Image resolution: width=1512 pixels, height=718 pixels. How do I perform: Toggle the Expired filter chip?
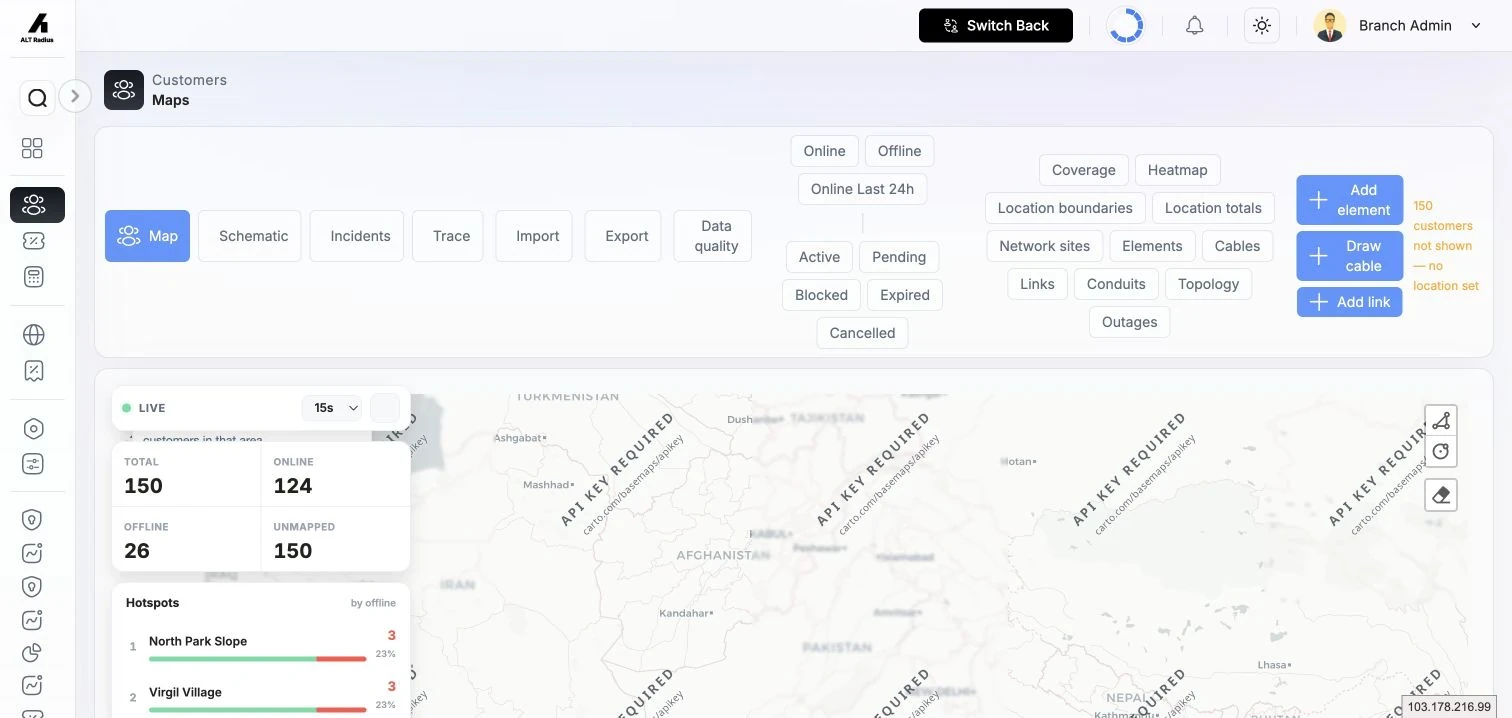tap(905, 295)
